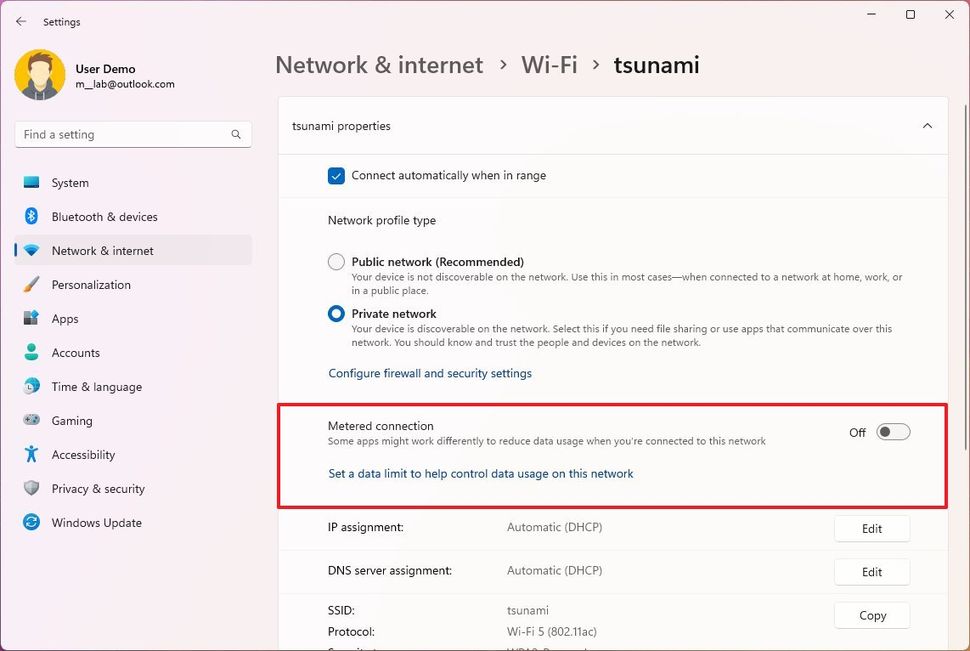The width and height of the screenshot is (970, 651).
Task: Select the Gaming controller icon
Action: [30, 421]
